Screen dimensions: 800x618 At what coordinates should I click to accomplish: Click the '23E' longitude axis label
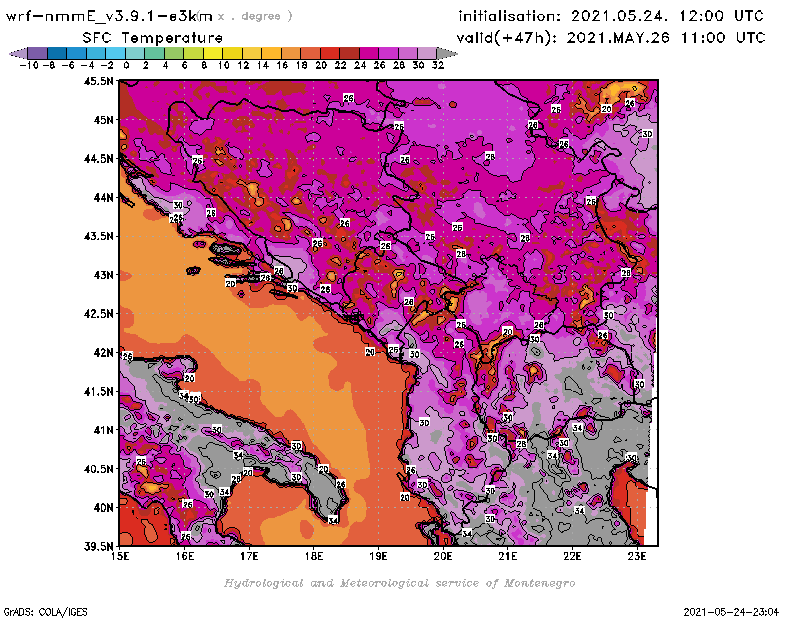click(x=637, y=556)
